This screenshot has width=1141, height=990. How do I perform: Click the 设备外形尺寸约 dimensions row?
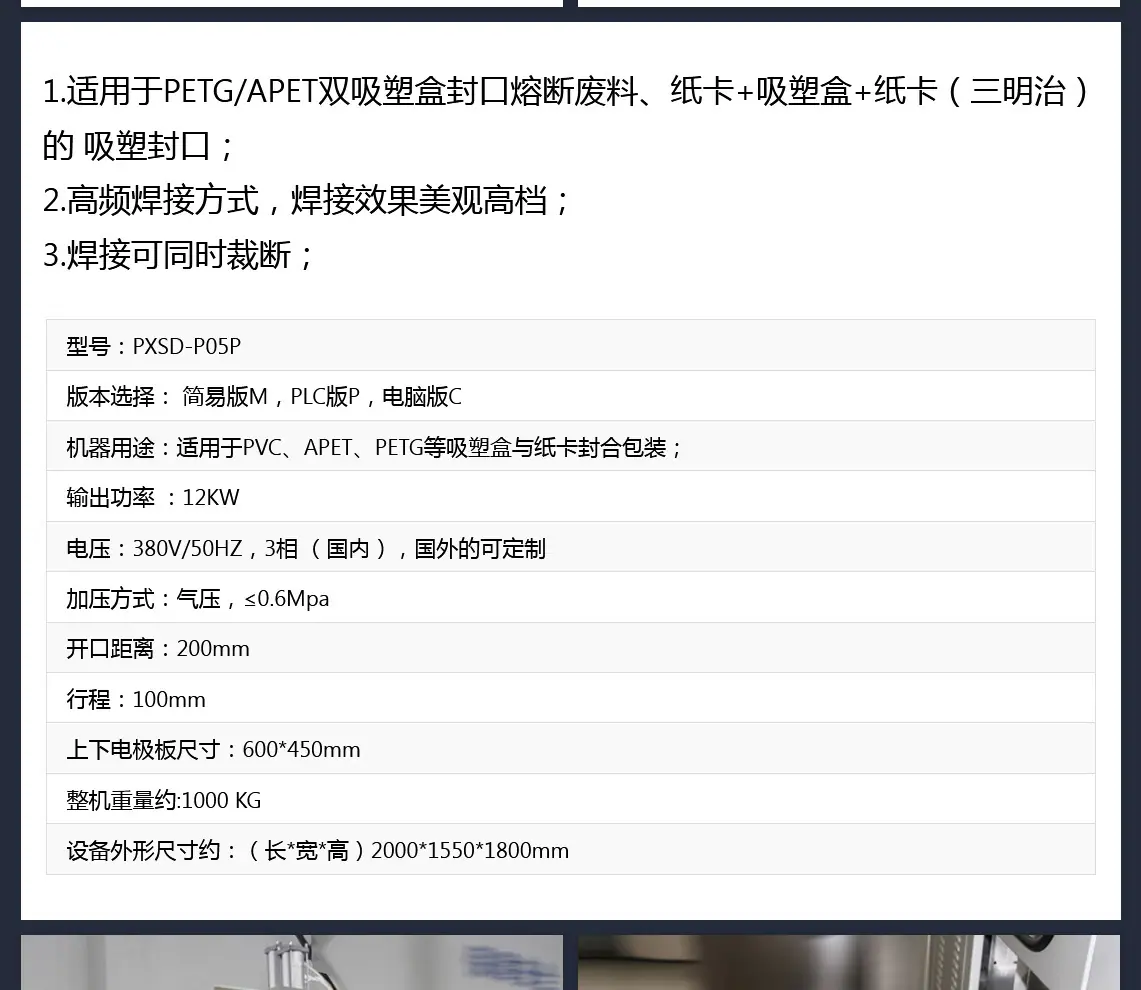pos(570,850)
